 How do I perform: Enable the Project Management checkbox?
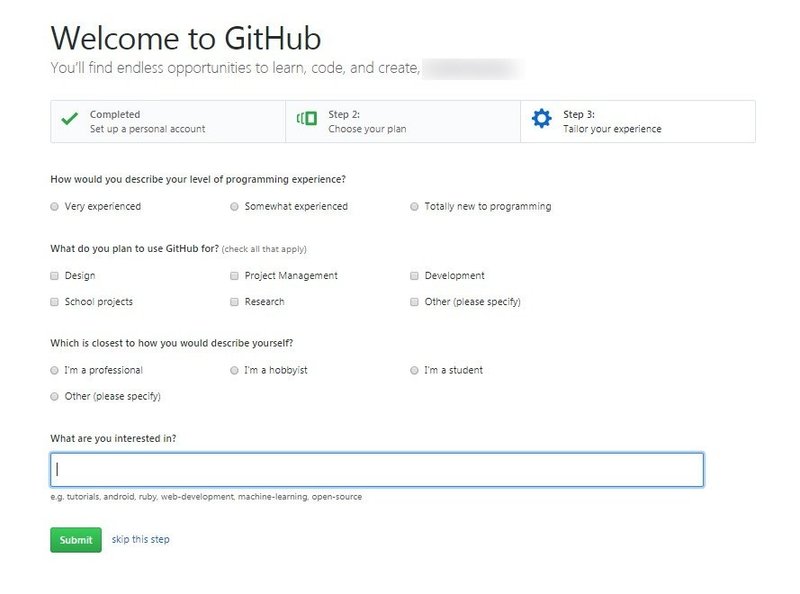click(234, 275)
